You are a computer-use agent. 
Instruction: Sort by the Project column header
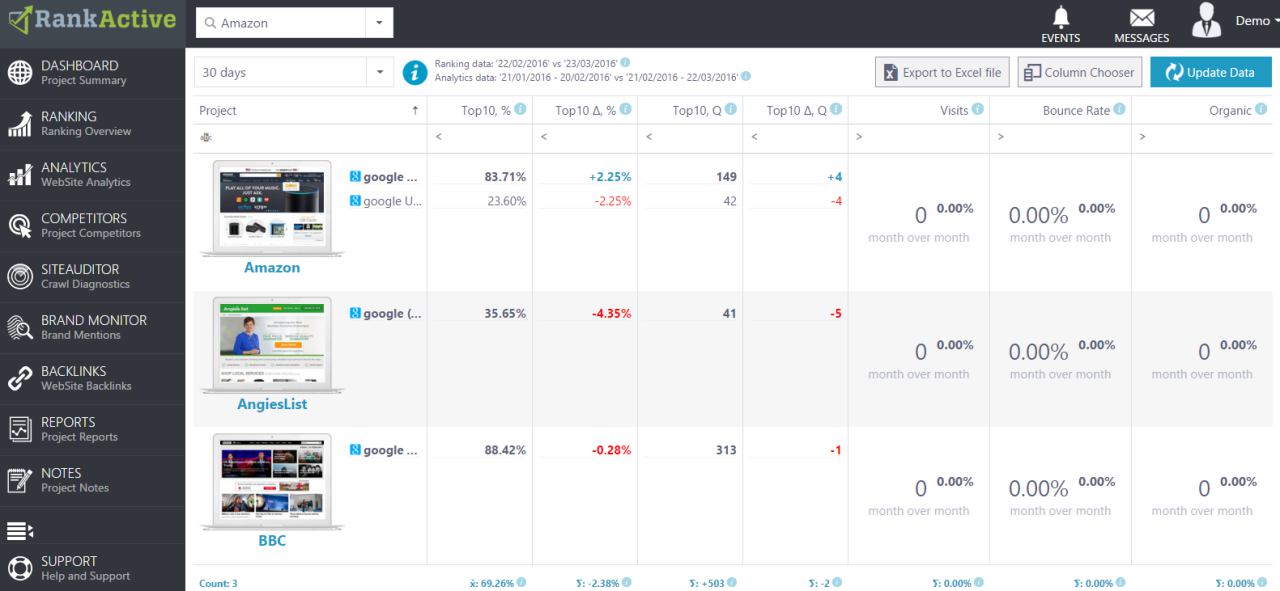pyautogui.click(x=308, y=111)
